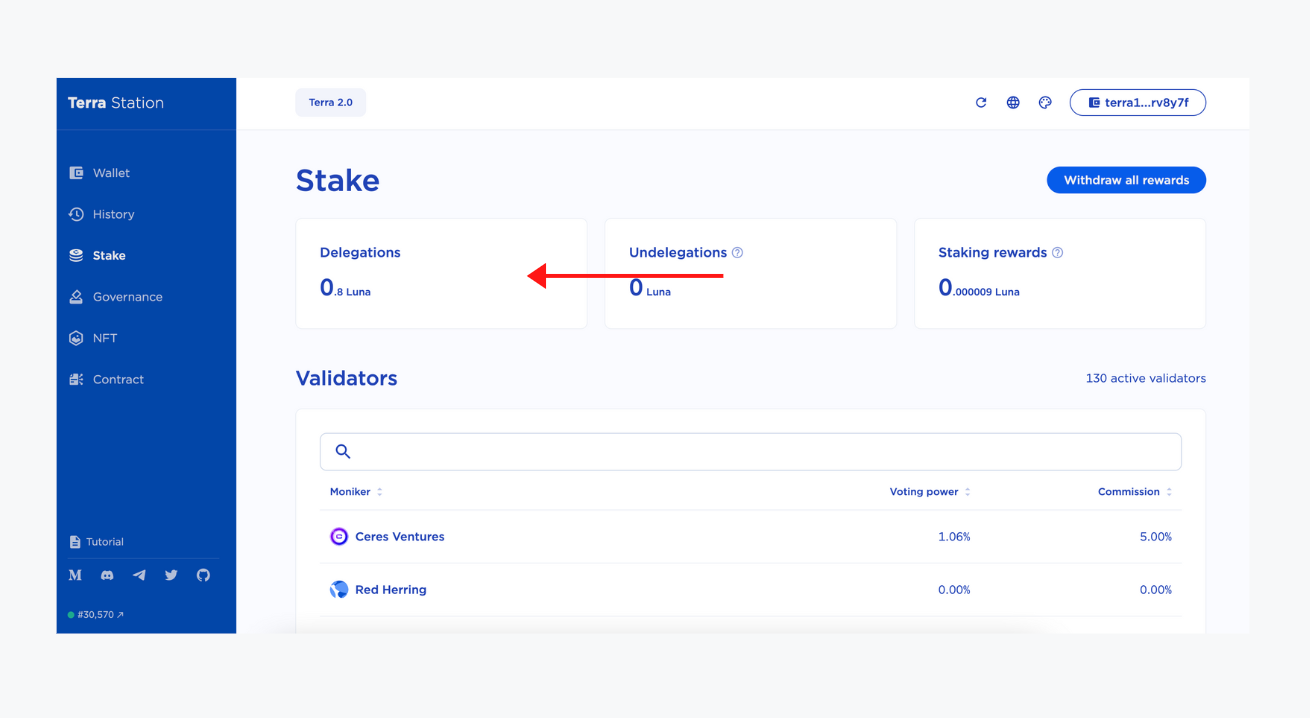Click the search magnifier icon
The width and height of the screenshot is (1310, 718).
point(343,451)
